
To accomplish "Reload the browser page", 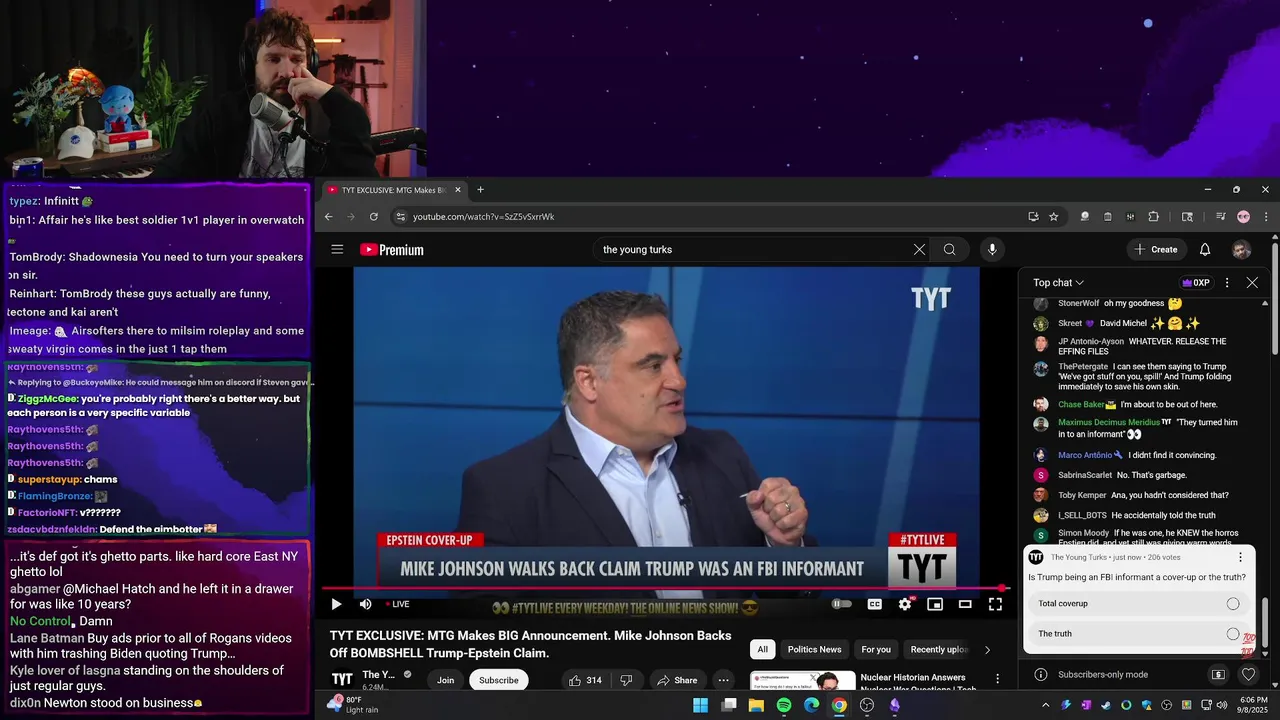I will 374,216.
